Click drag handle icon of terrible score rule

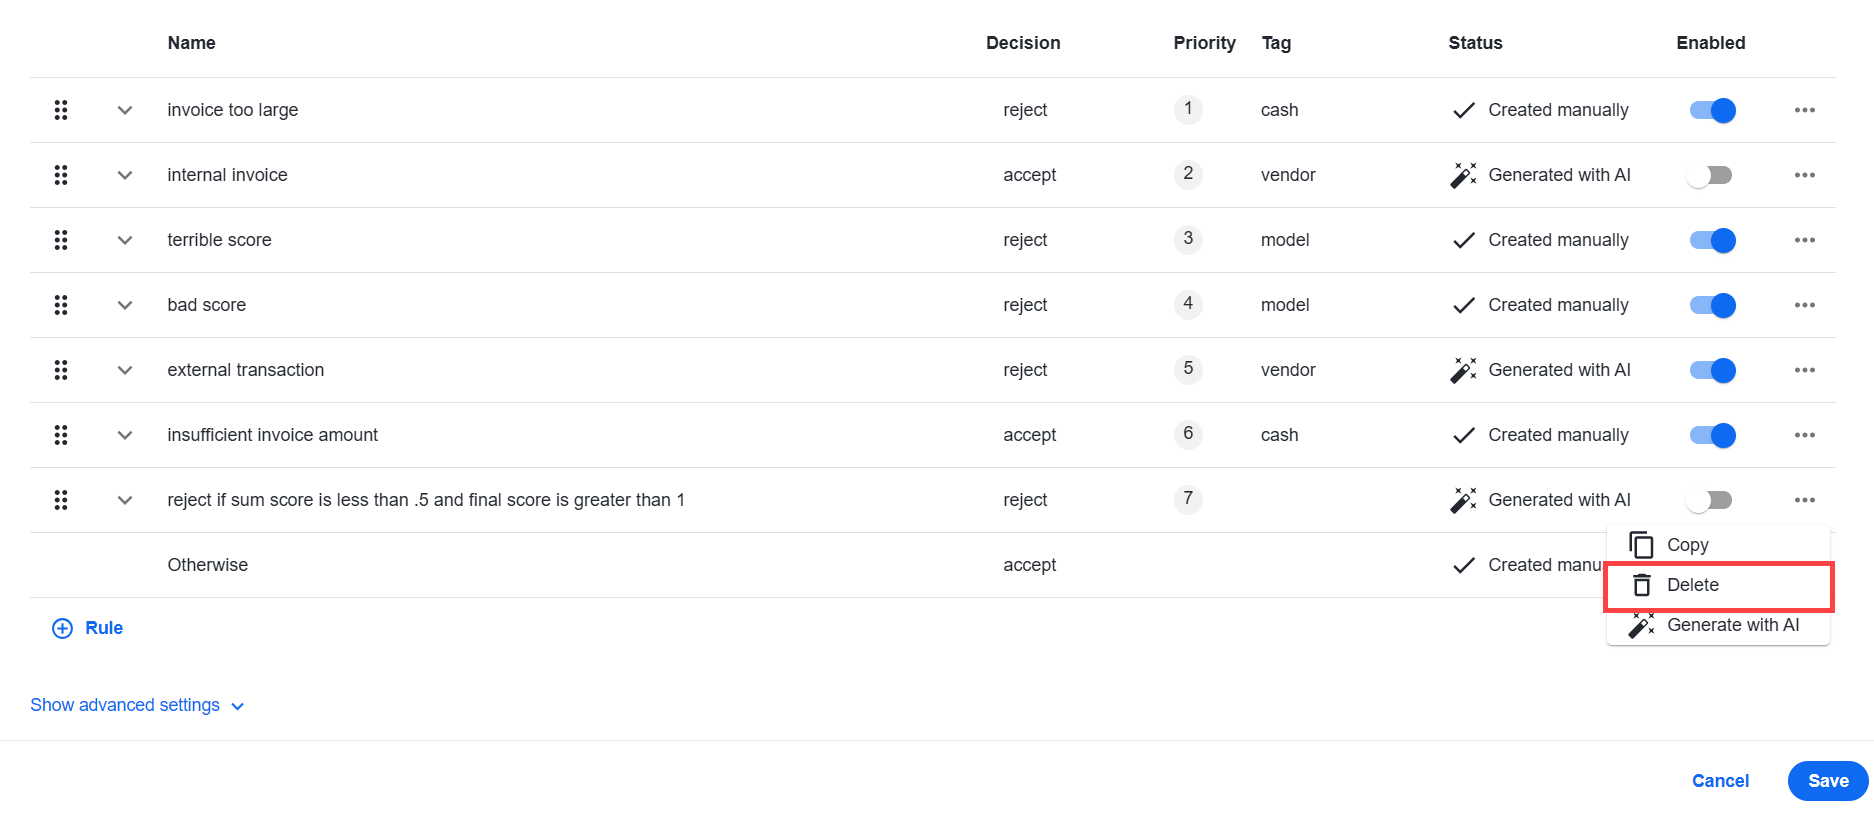click(61, 240)
